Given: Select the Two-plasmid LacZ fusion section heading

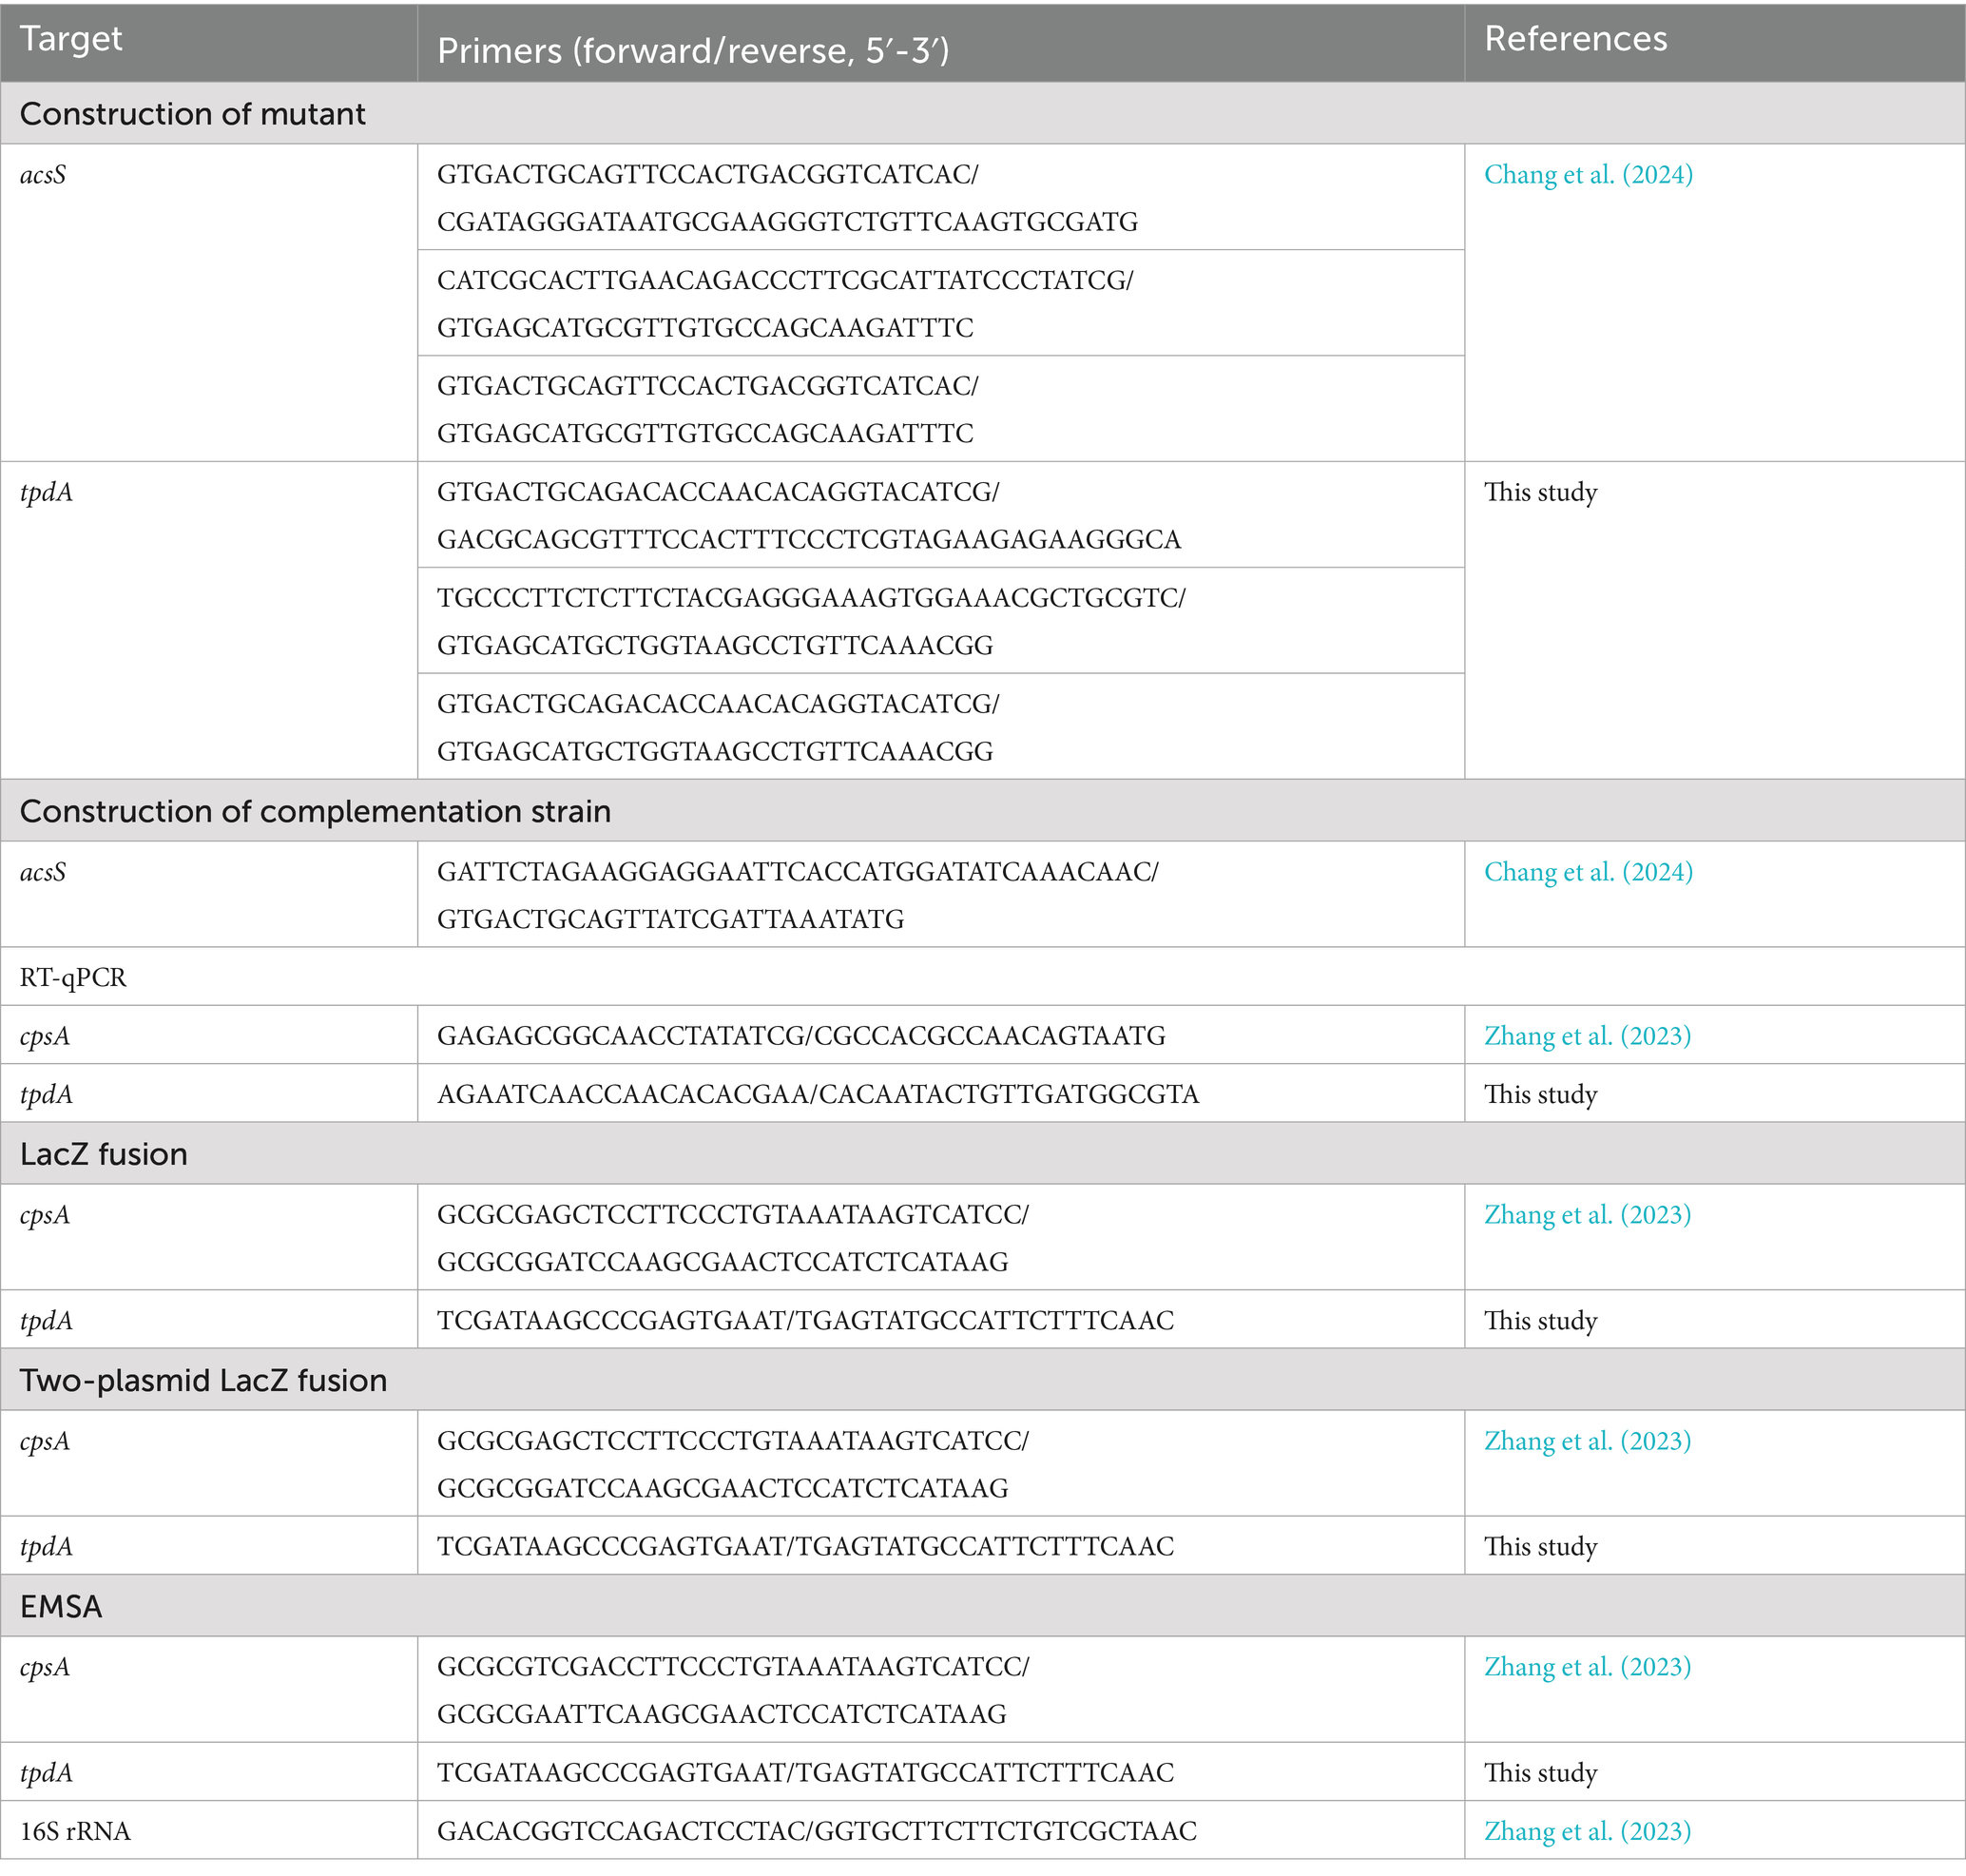Looking at the screenshot, I should [x=203, y=1380].
